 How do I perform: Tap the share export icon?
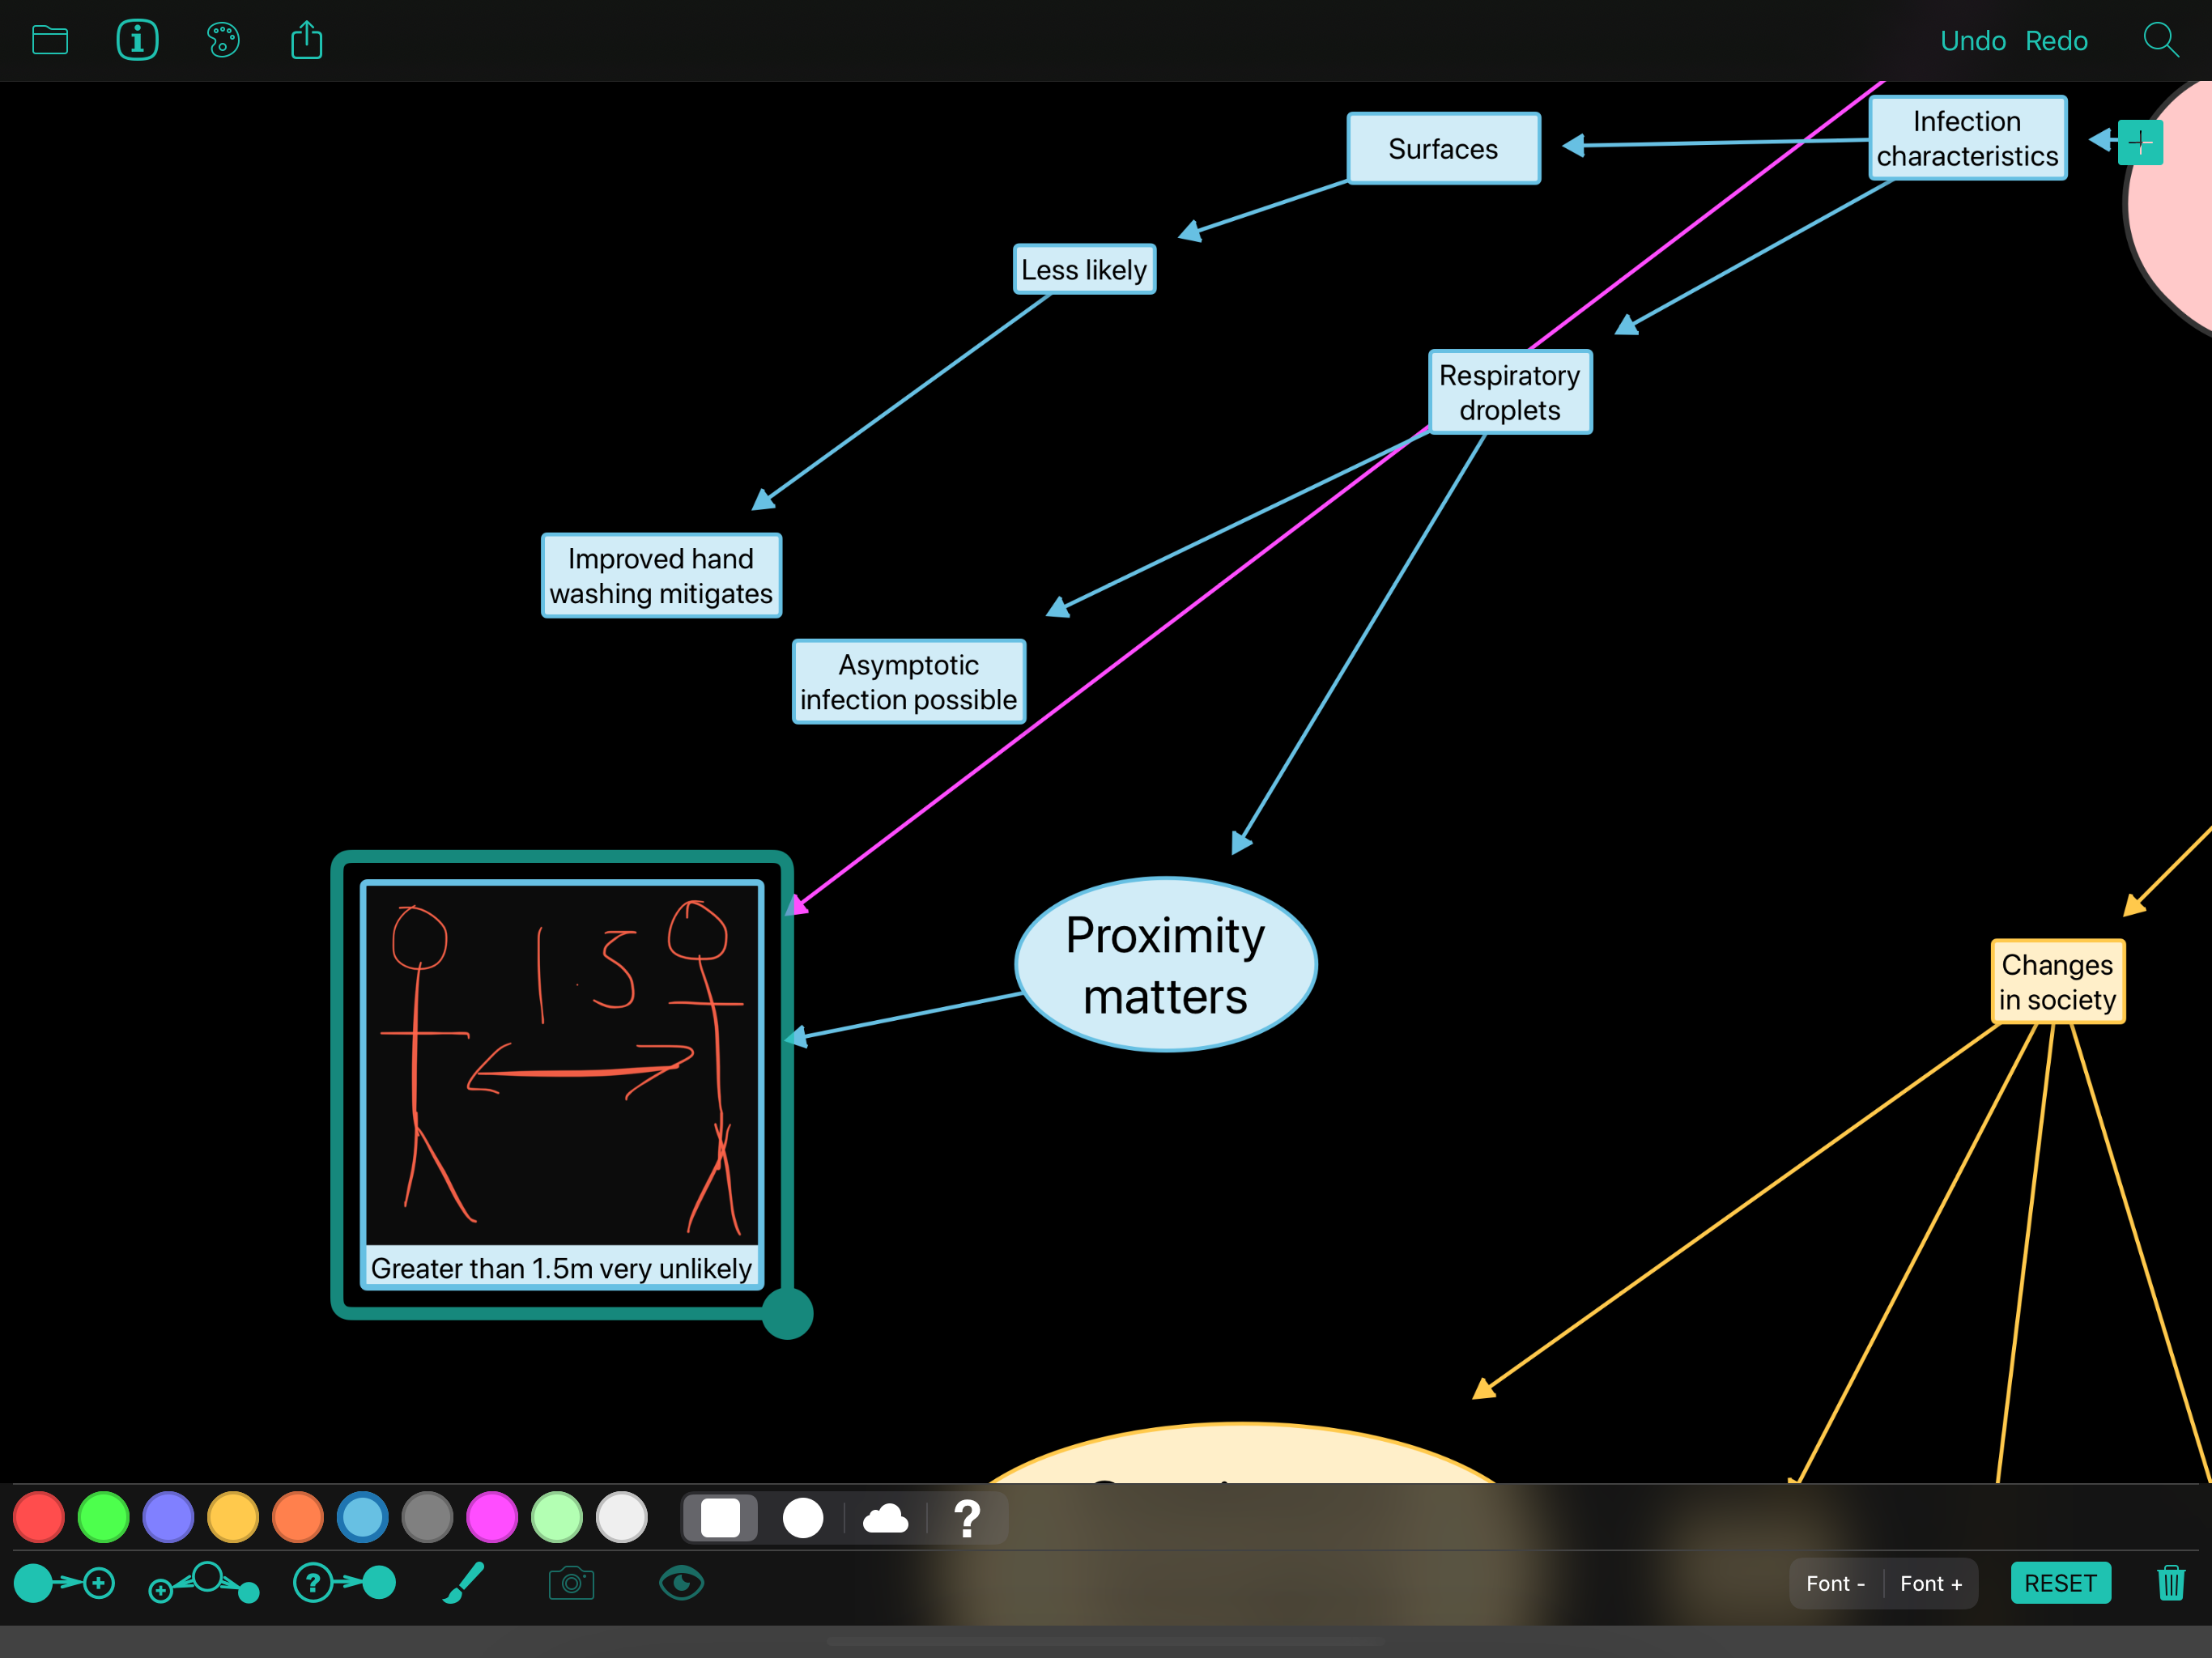coord(307,41)
